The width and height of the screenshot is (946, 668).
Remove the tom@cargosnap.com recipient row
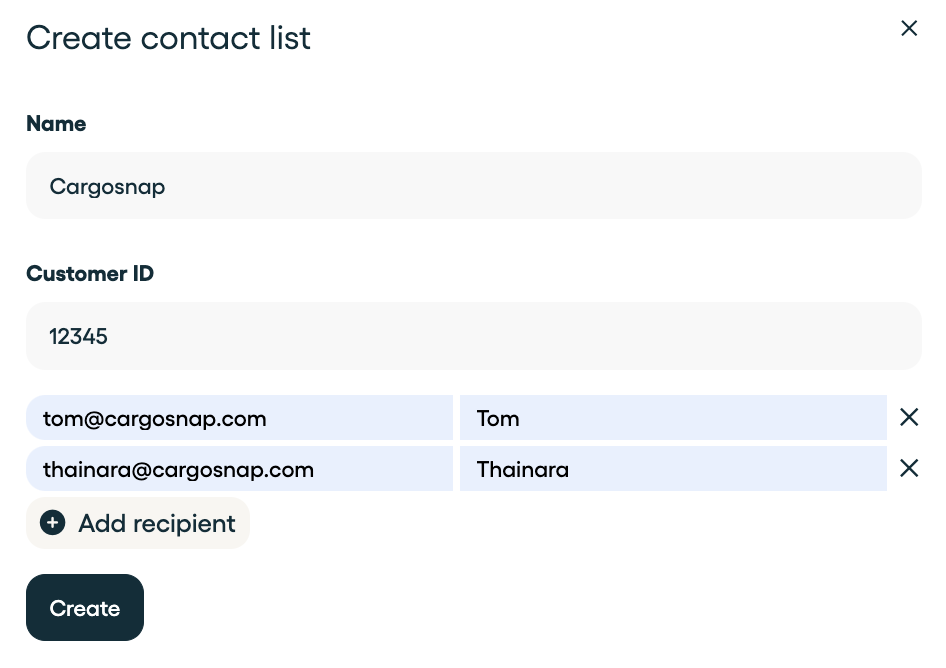tap(909, 417)
